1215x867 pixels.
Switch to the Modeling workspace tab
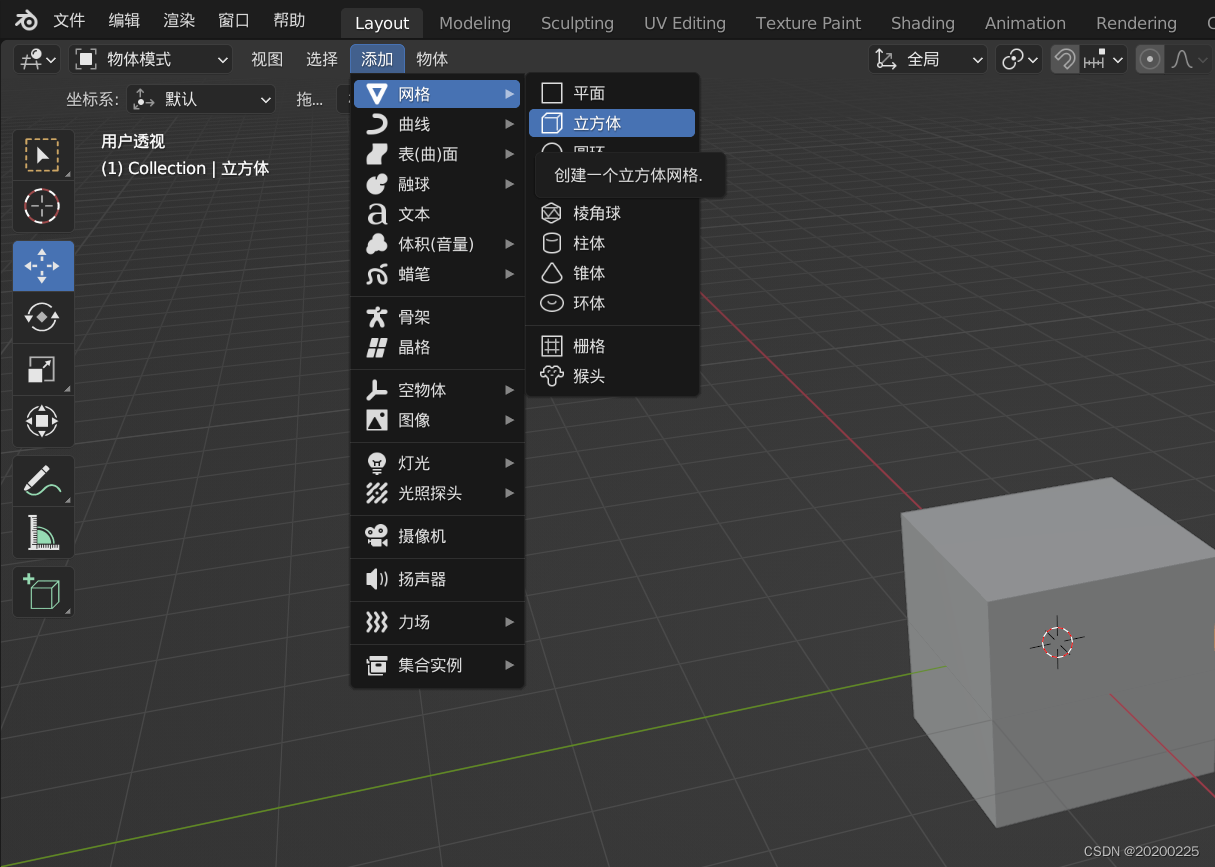tap(475, 23)
